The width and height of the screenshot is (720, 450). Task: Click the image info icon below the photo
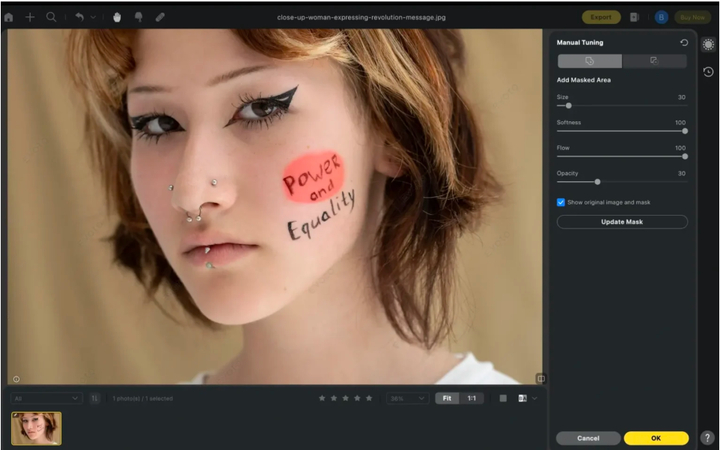point(16,379)
